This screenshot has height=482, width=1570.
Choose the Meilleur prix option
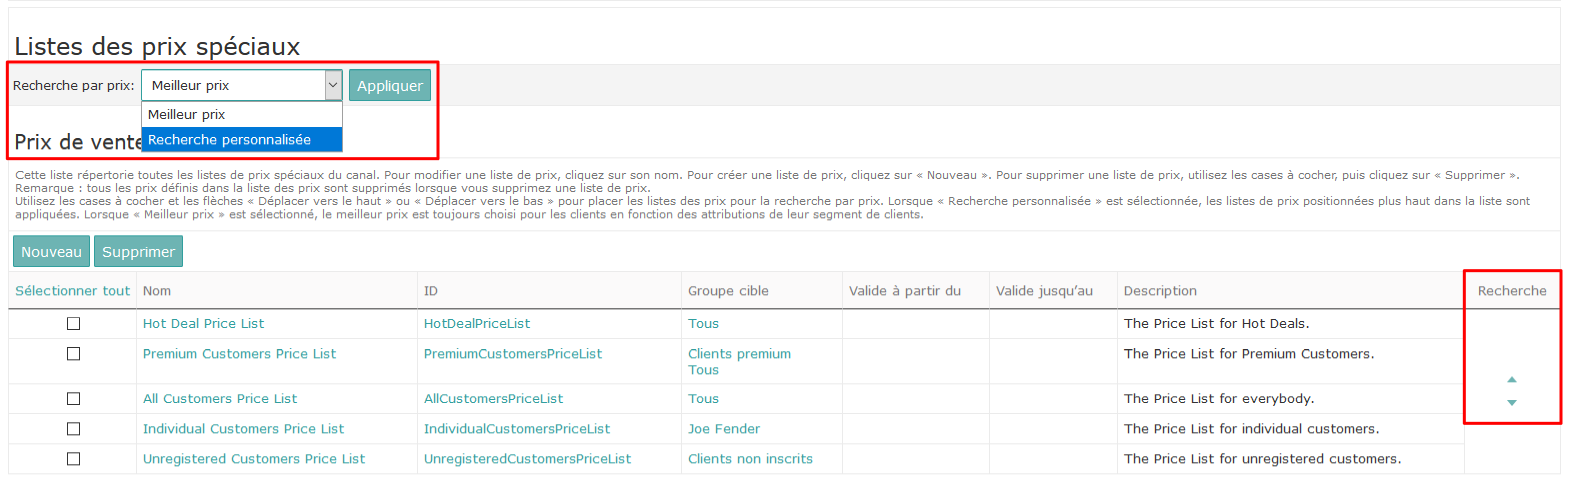[x=187, y=115]
